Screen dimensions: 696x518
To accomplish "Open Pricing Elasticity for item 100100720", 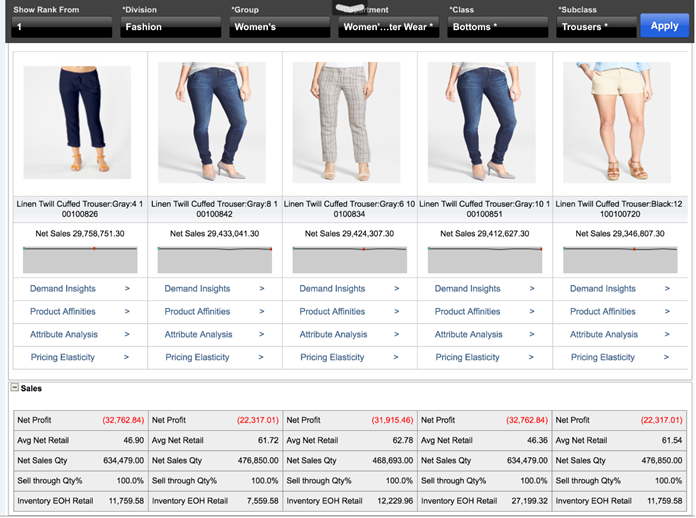I will point(603,357).
